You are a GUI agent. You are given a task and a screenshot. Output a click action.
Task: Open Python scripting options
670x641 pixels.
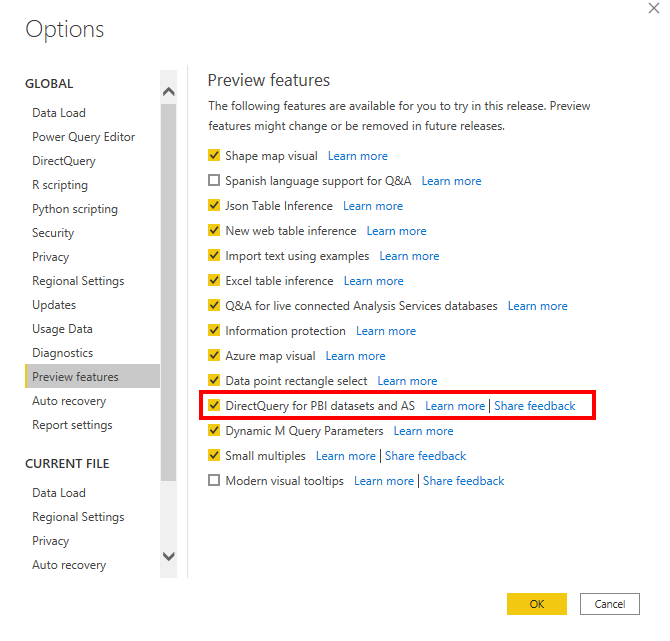(x=75, y=209)
